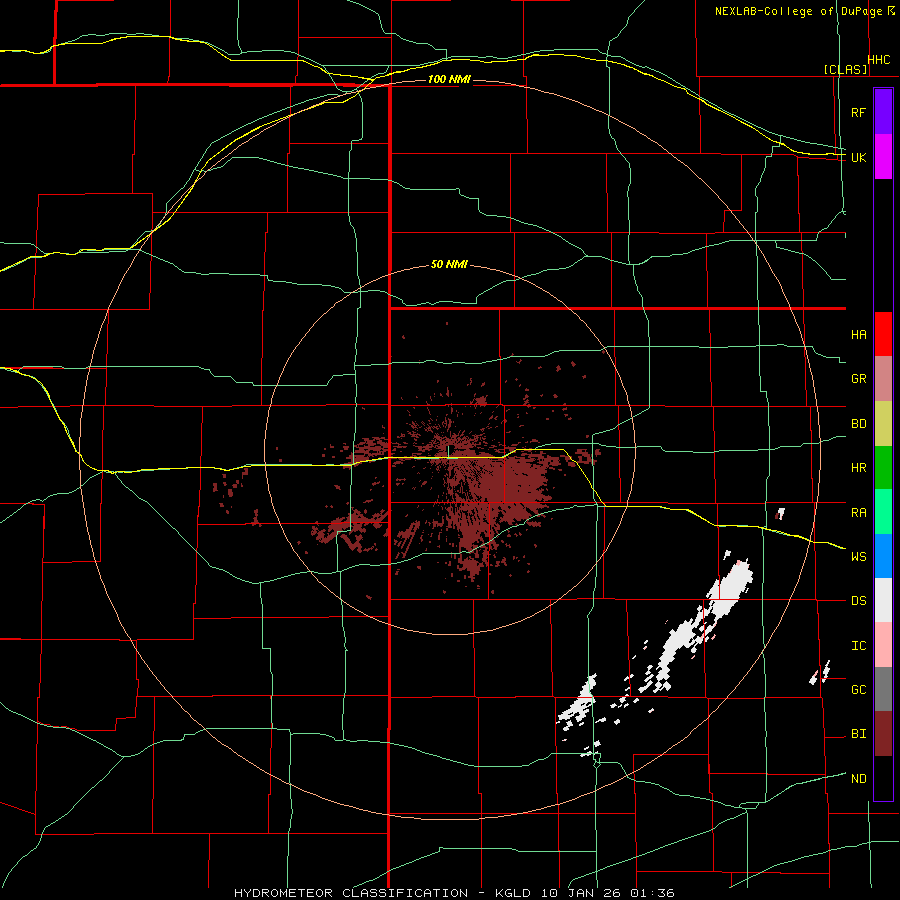Select the GR legend label
The height and width of the screenshot is (900, 900).
(x=858, y=379)
